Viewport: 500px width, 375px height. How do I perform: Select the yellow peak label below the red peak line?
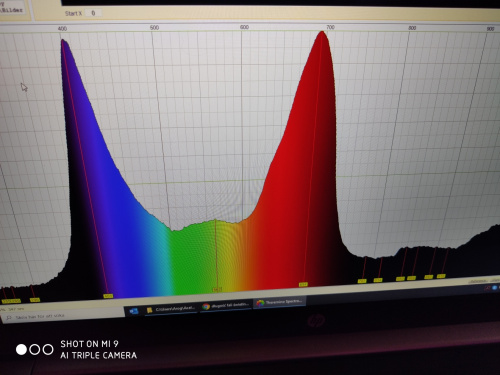303,284
